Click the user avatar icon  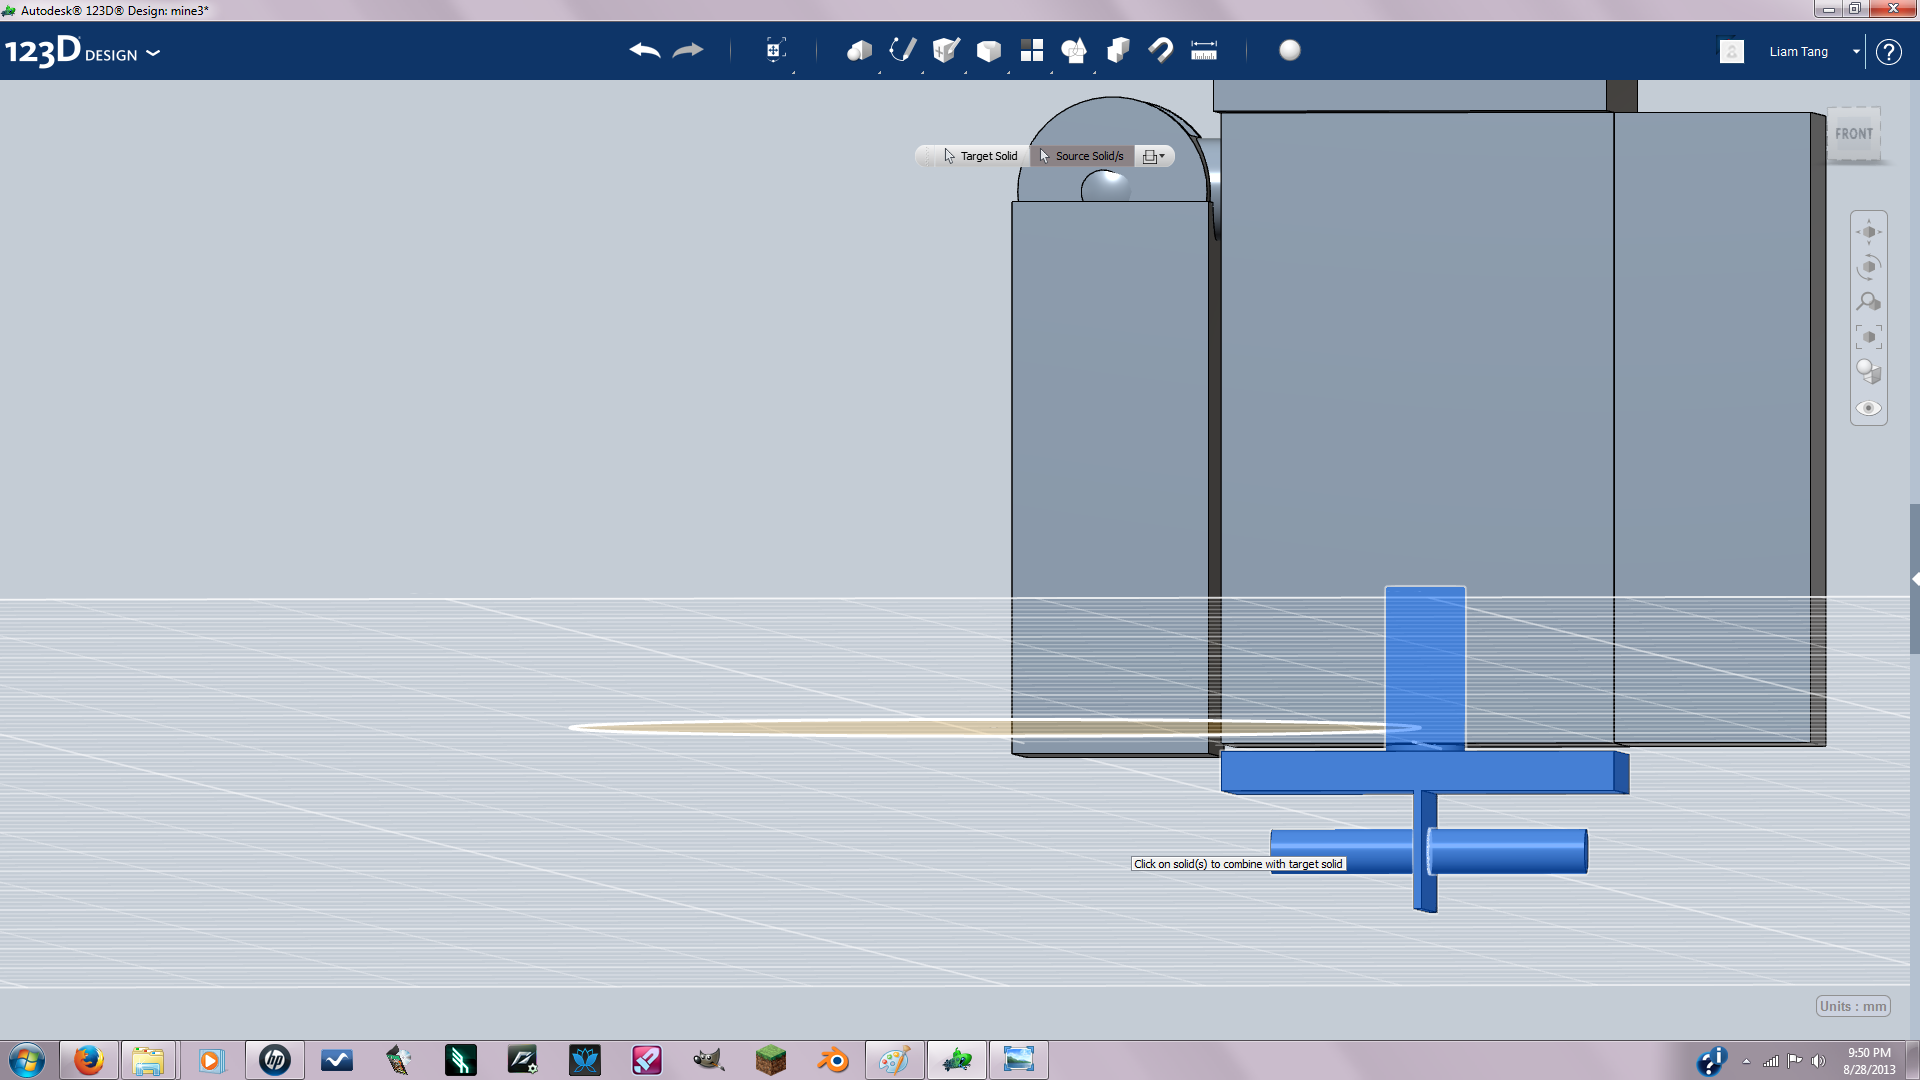point(1732,52)
